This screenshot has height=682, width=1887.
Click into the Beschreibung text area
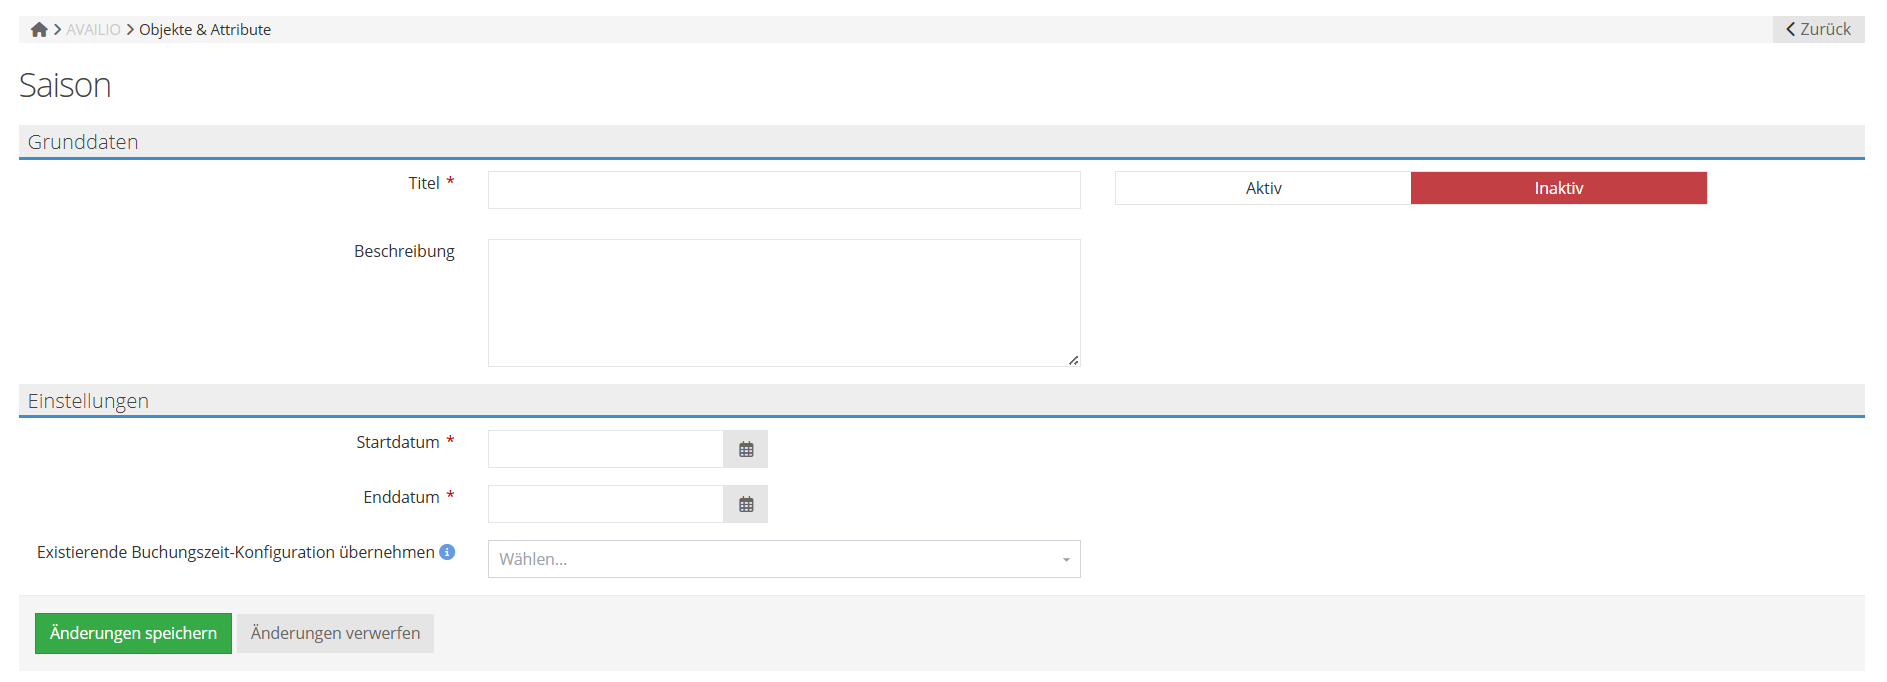click(784, 302)
